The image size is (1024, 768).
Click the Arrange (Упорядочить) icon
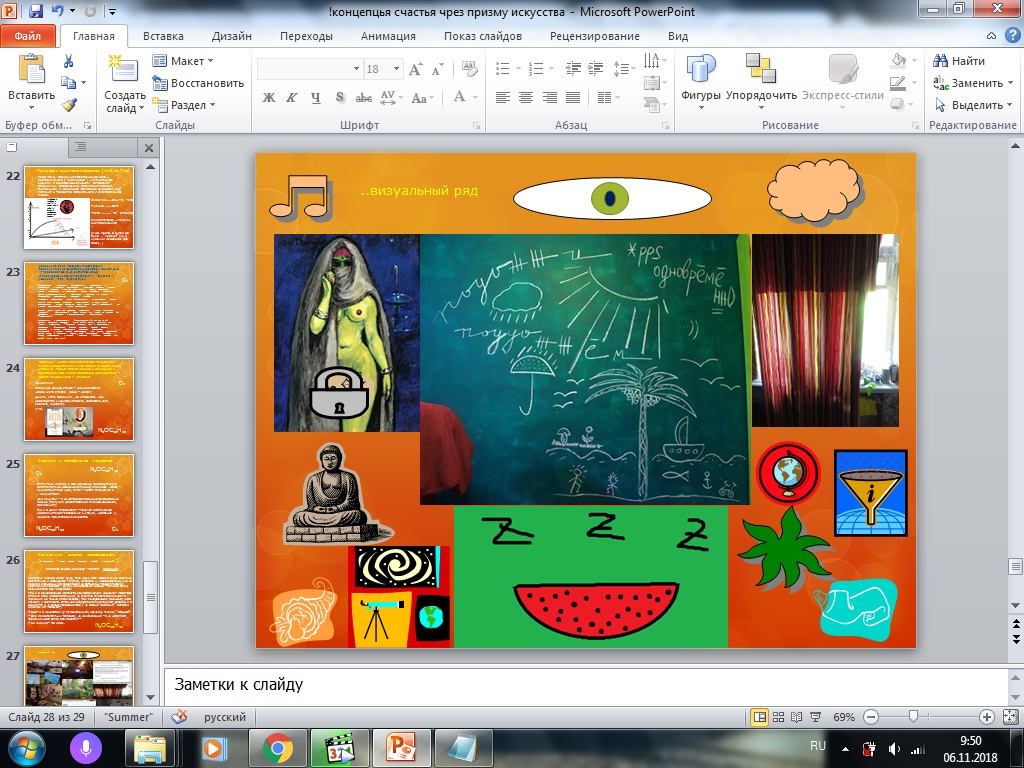761,69
